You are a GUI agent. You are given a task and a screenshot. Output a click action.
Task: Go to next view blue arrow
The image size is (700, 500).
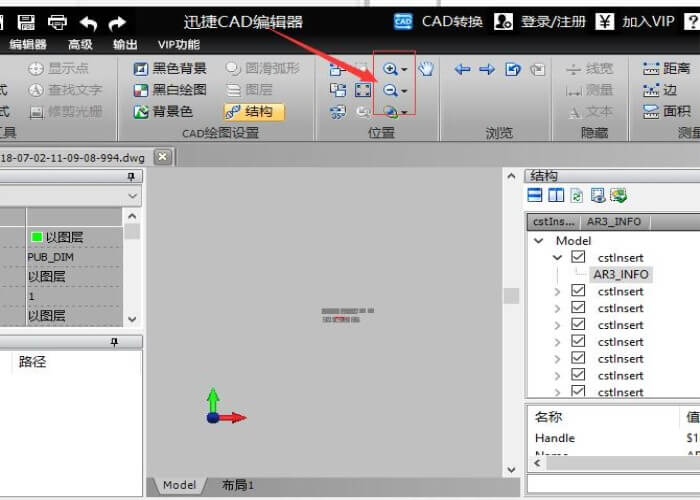pyautogui.click(x=487, y=69)
